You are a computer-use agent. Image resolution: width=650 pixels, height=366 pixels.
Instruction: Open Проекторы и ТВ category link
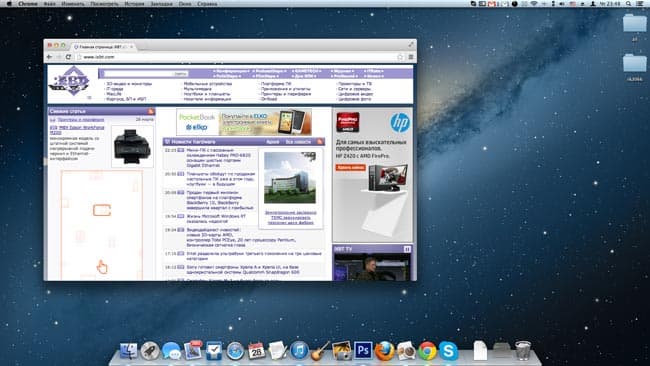click(355, 84)
